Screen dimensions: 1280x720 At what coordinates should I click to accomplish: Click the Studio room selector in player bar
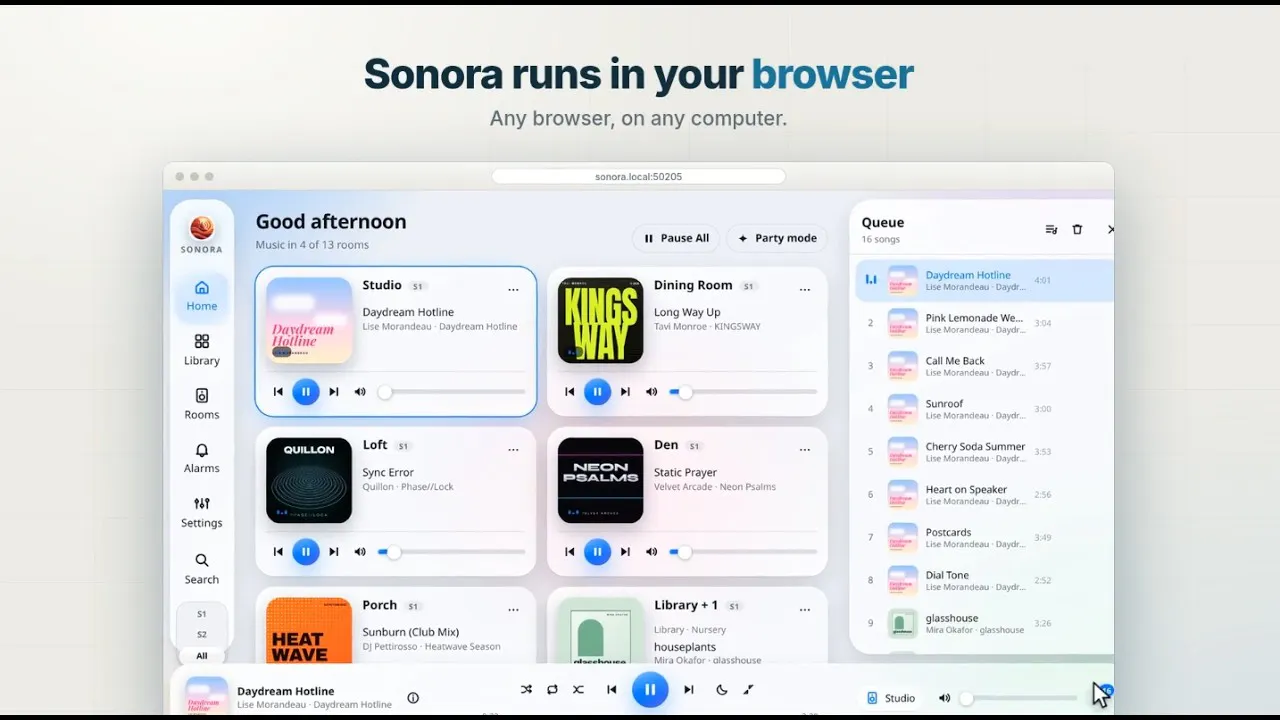click(891, 698)
